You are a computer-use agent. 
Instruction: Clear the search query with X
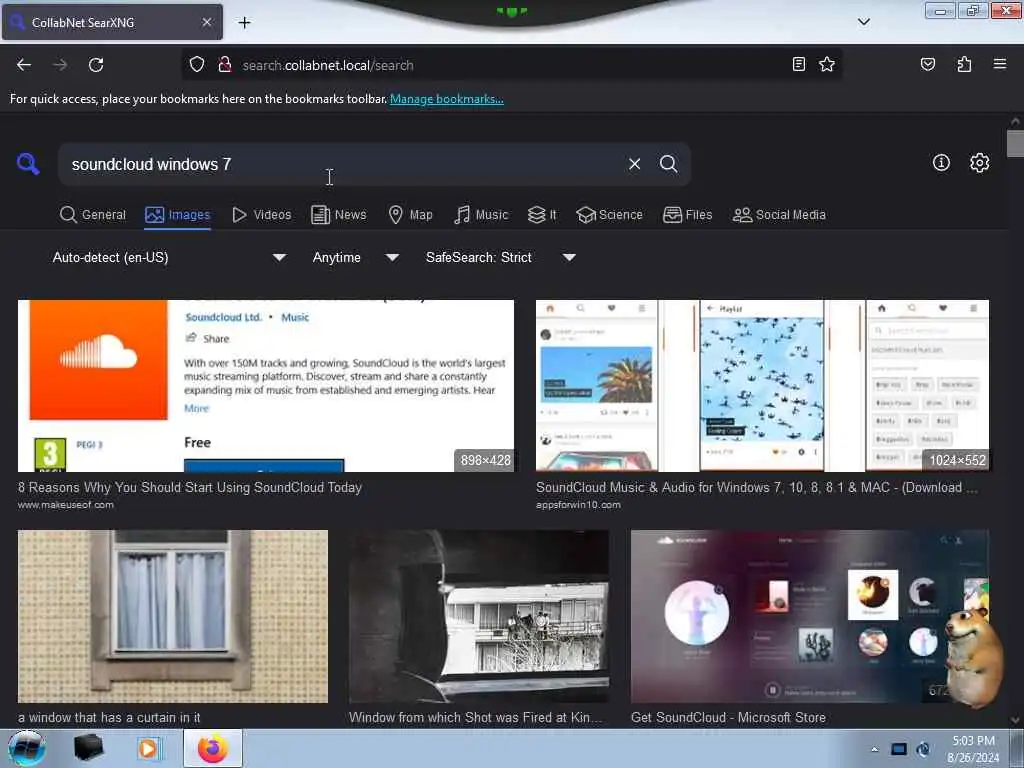(x=634, y=164)
